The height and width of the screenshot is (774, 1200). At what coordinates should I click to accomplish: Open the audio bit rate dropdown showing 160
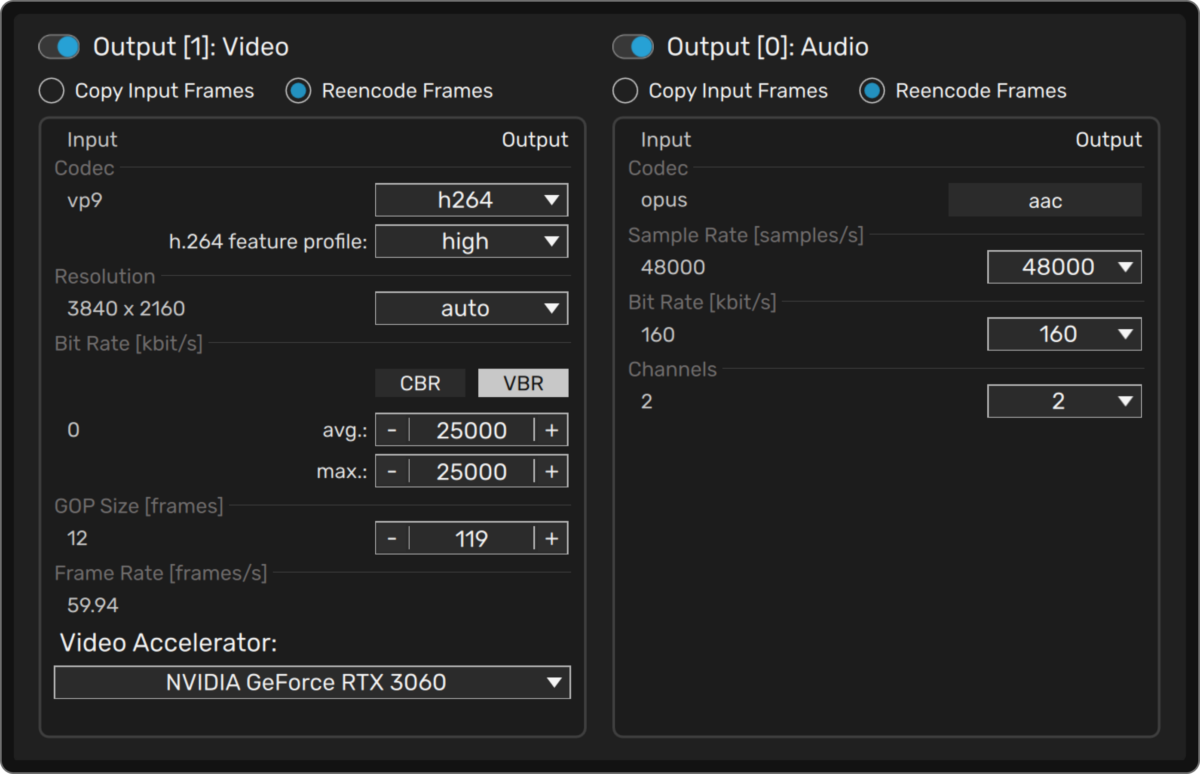[1064, 333]
